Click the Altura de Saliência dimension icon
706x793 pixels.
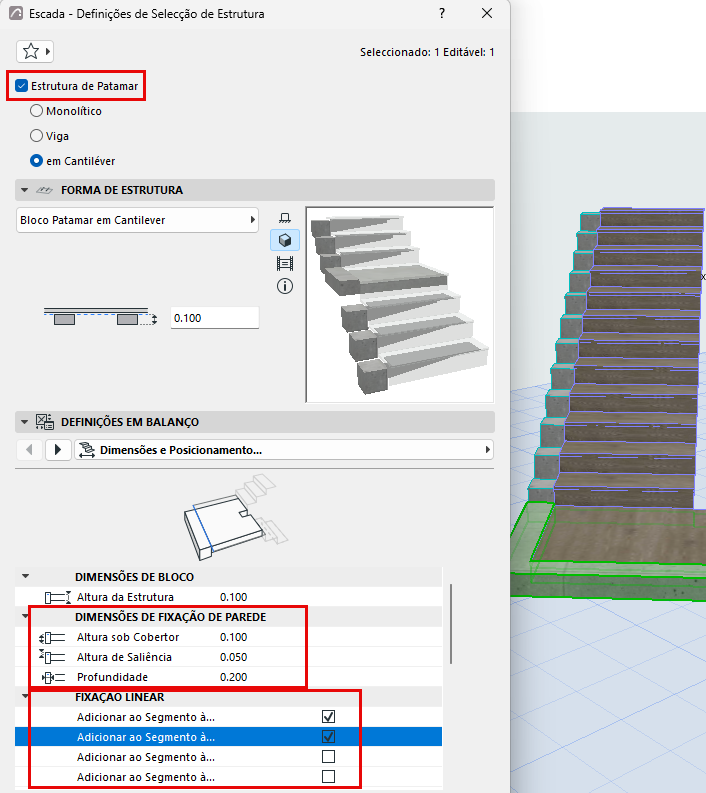click(53, 656)
